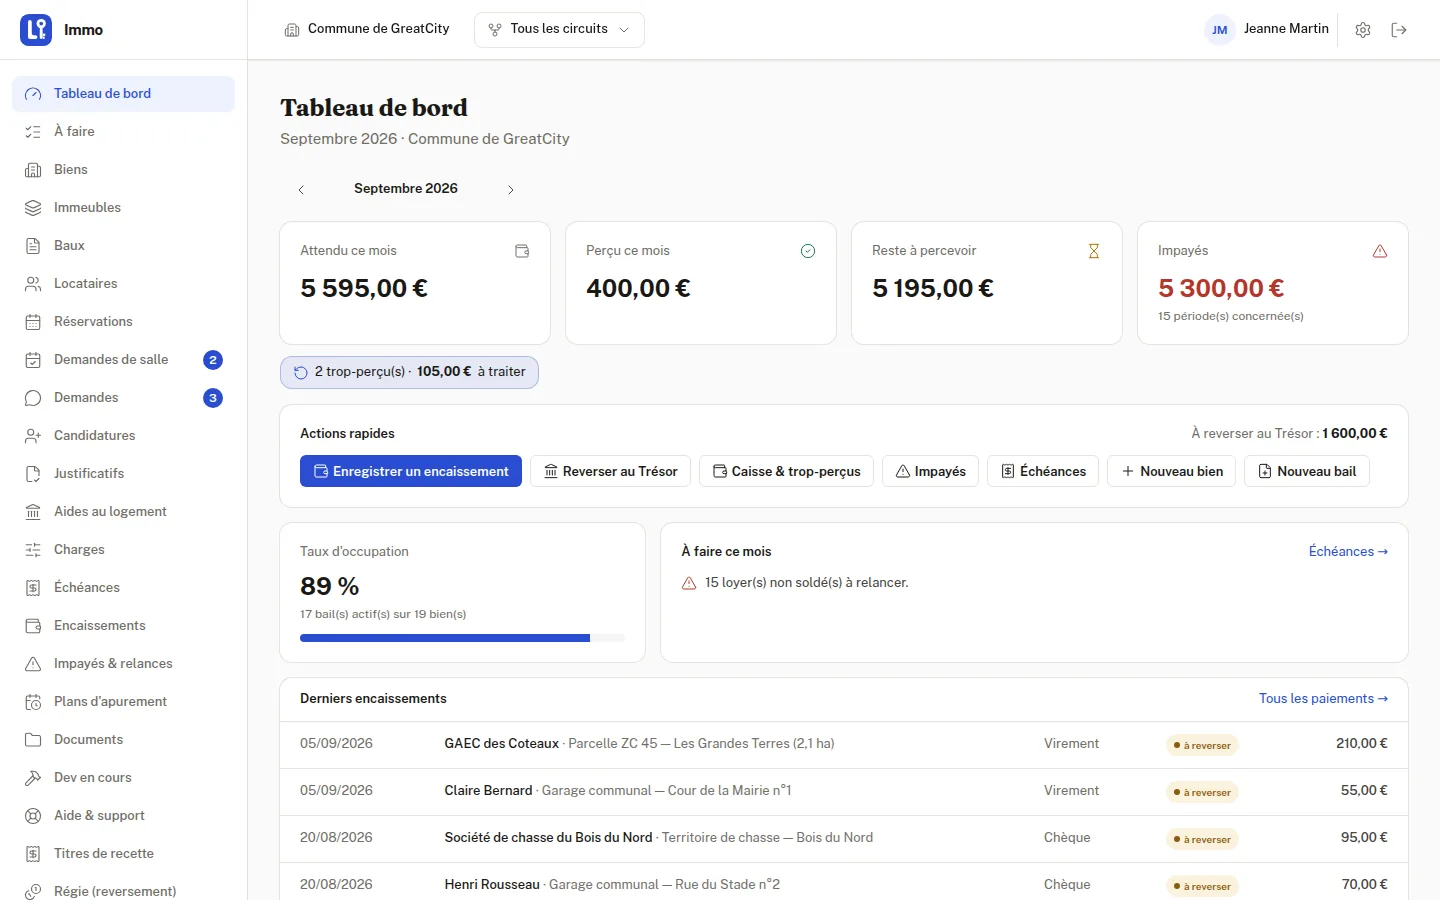Click the Immeubles layers icon in sidebar
Screen dimensions: 1440x900
[x=33, y=208]
